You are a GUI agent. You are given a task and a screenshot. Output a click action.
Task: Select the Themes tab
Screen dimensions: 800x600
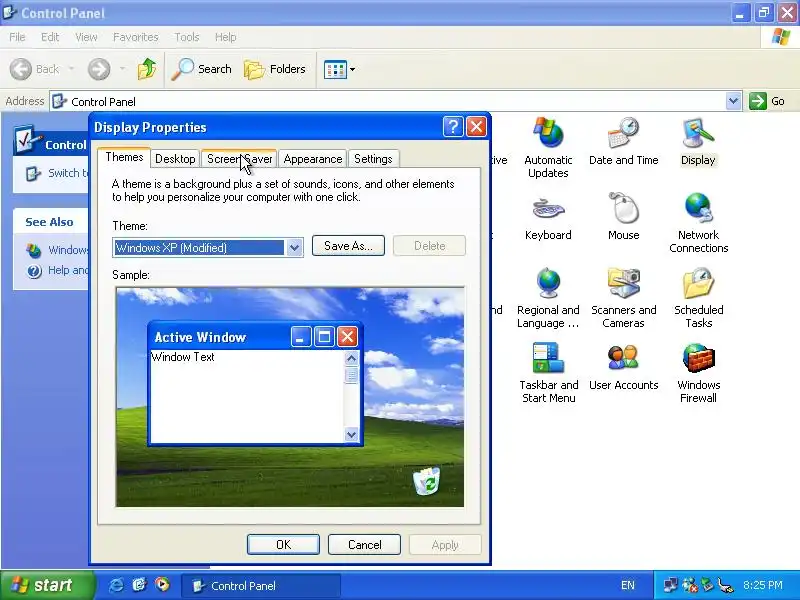point(124,157)
